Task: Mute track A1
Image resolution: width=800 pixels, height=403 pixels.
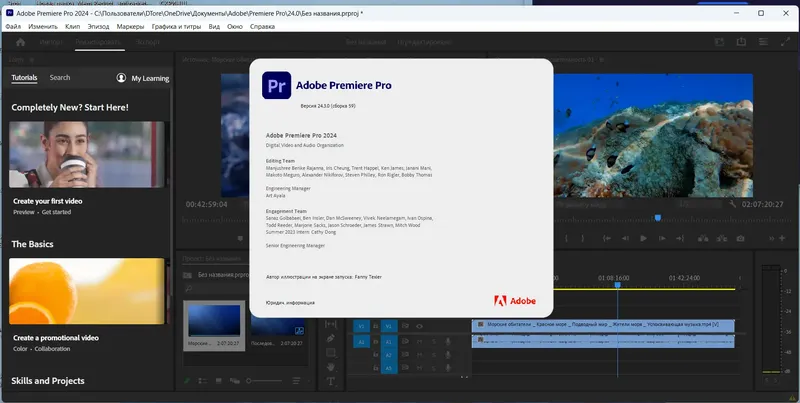Action: coord(419,341)
